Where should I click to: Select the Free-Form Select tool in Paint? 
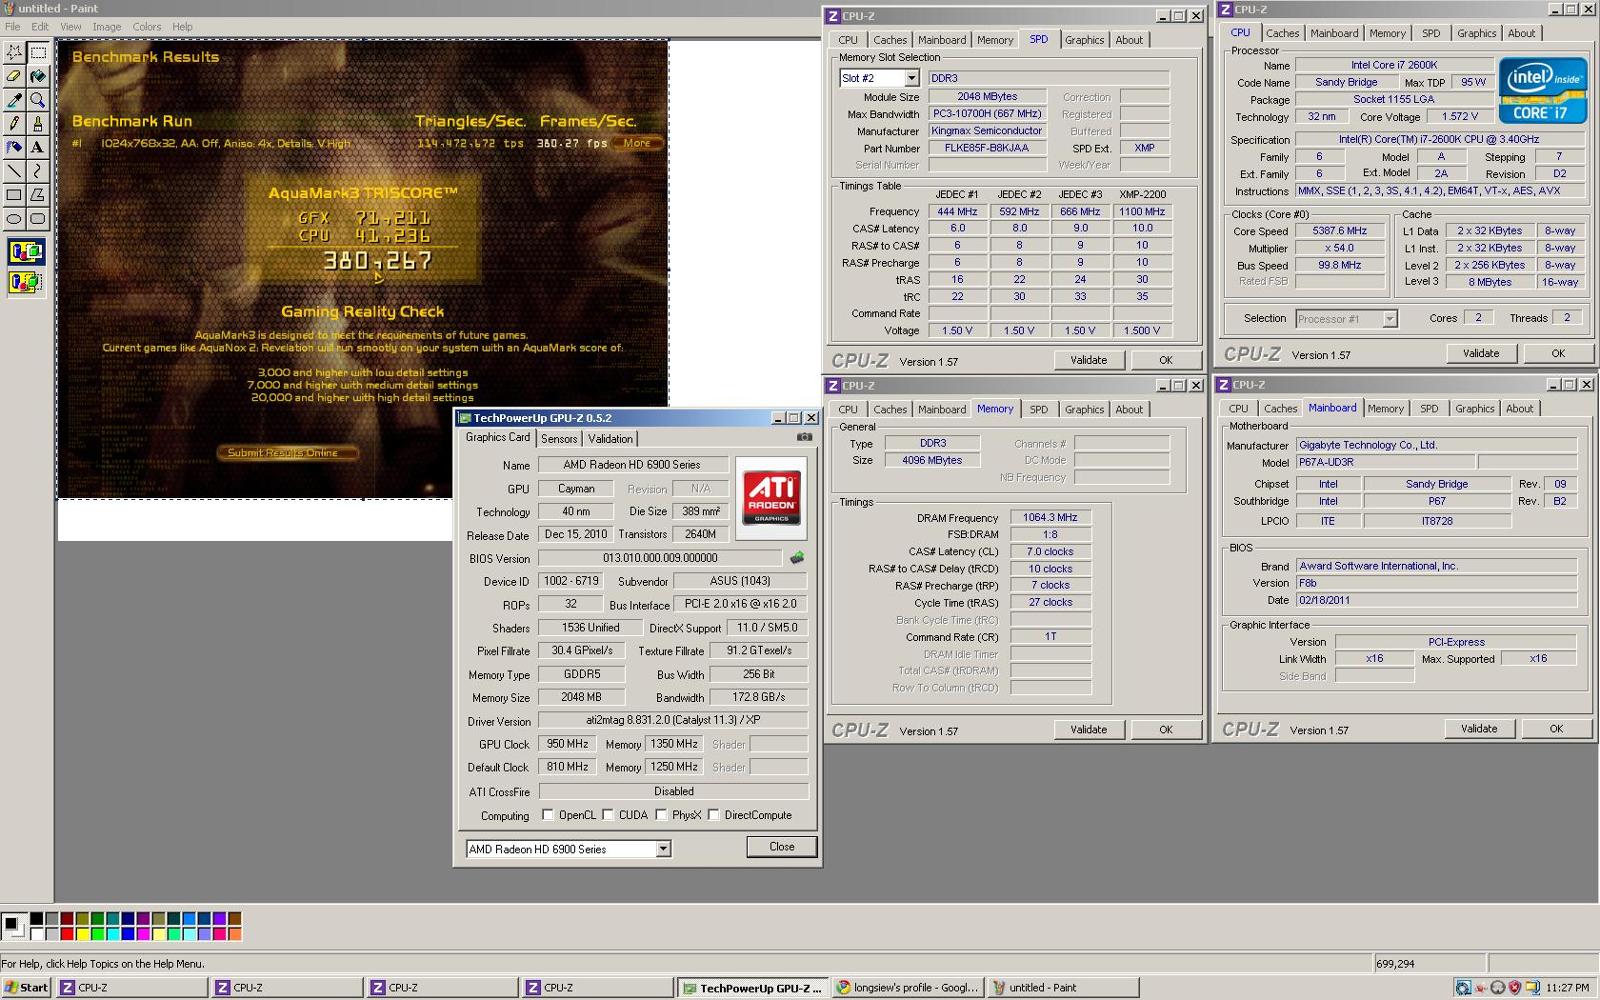pyautogui.click(x=14, y=52)
